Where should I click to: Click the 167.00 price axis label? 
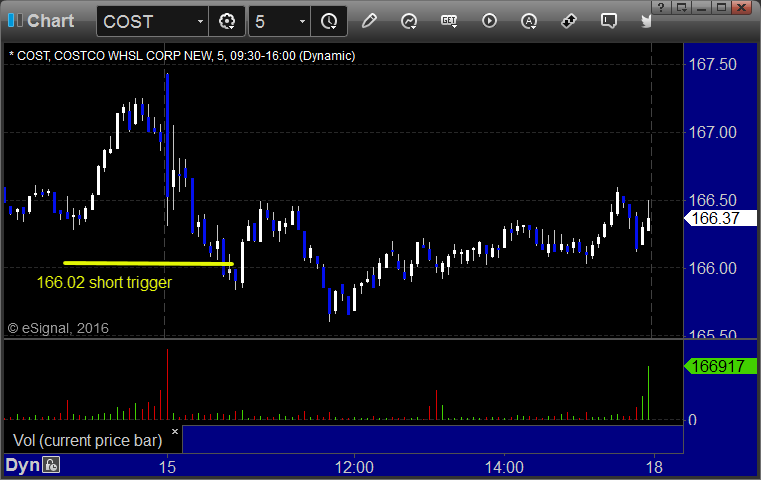click(x=712, y=132)
